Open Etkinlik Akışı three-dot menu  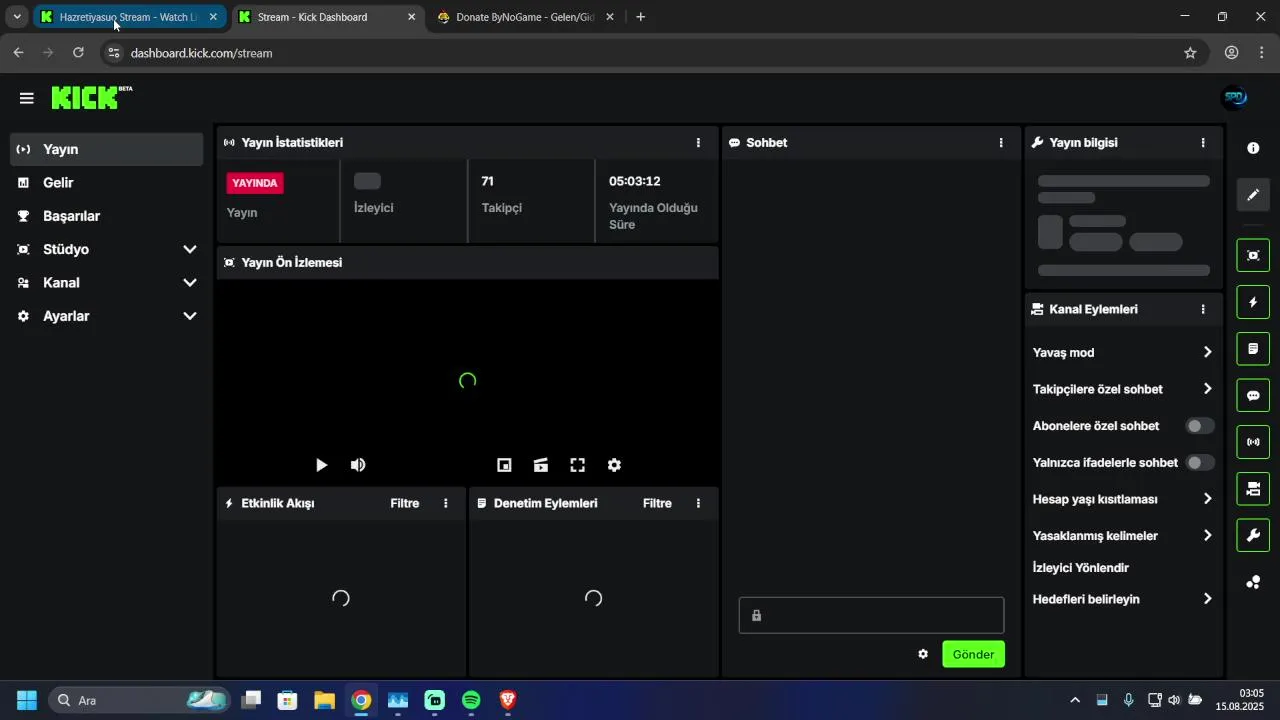[x=446, y=503]
